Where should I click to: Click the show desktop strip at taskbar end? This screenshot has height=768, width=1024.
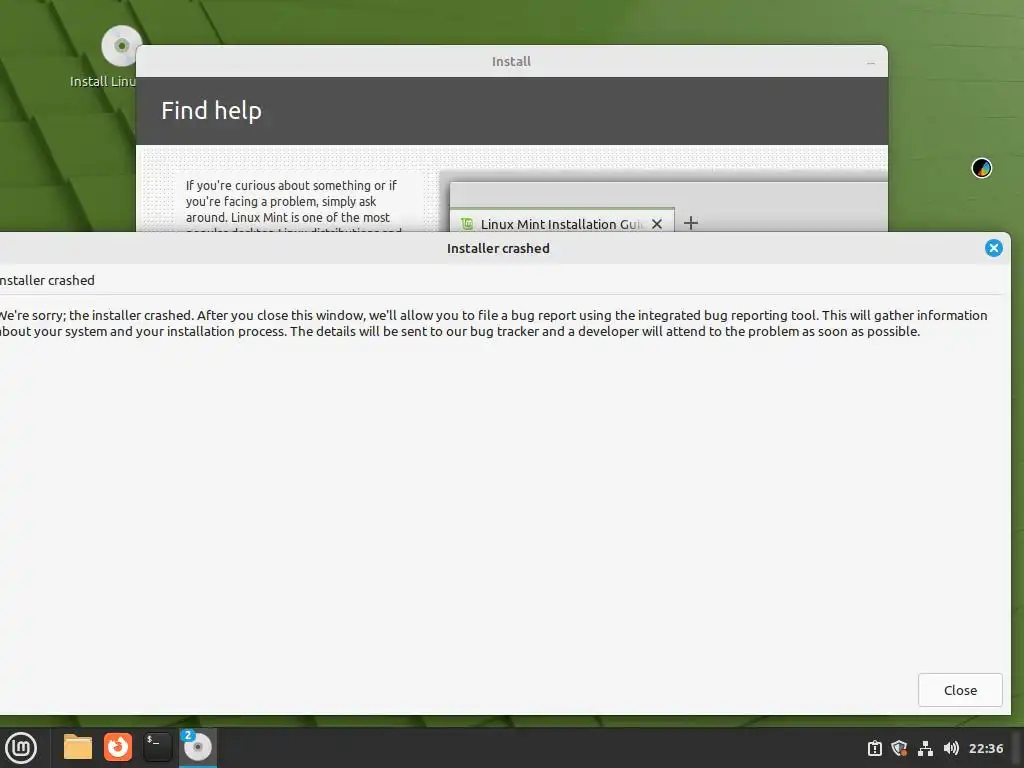1017,748
